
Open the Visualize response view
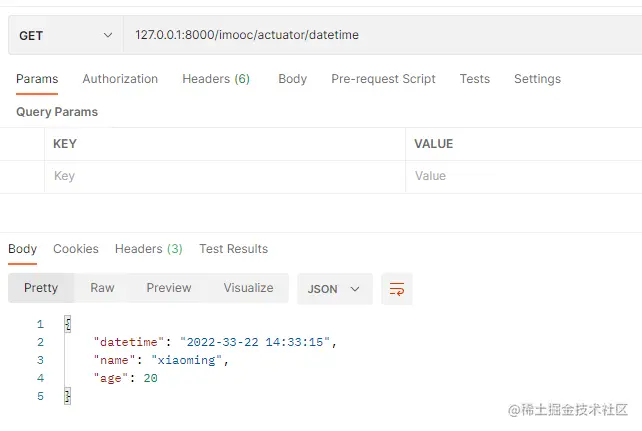[x=248, y=288]
